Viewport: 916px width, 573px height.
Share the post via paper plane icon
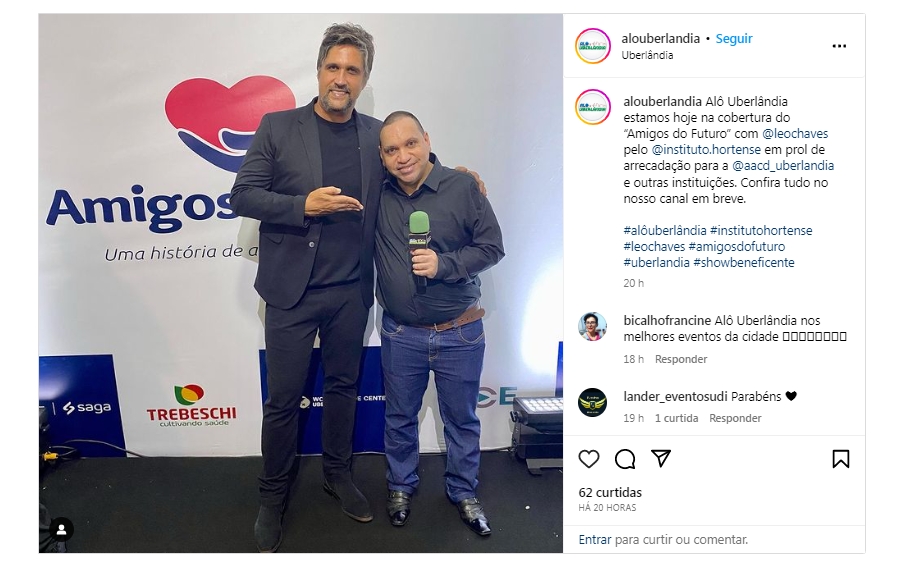[661, 459]
